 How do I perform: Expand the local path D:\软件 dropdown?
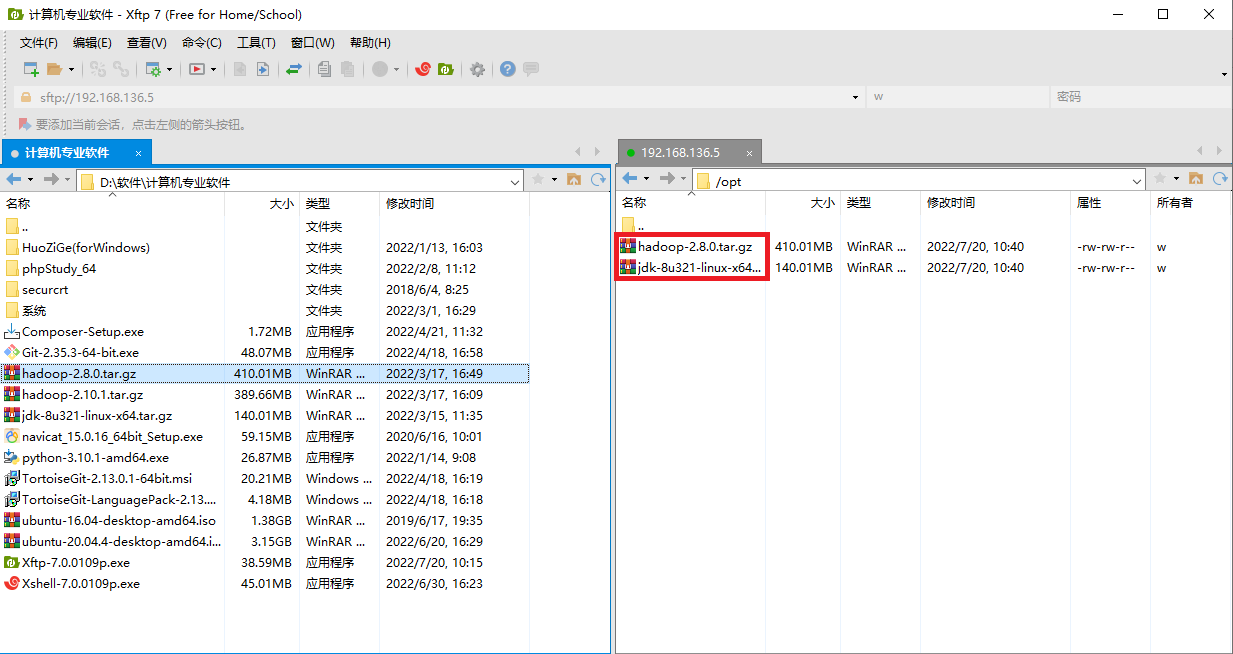[x=515, y=181]
